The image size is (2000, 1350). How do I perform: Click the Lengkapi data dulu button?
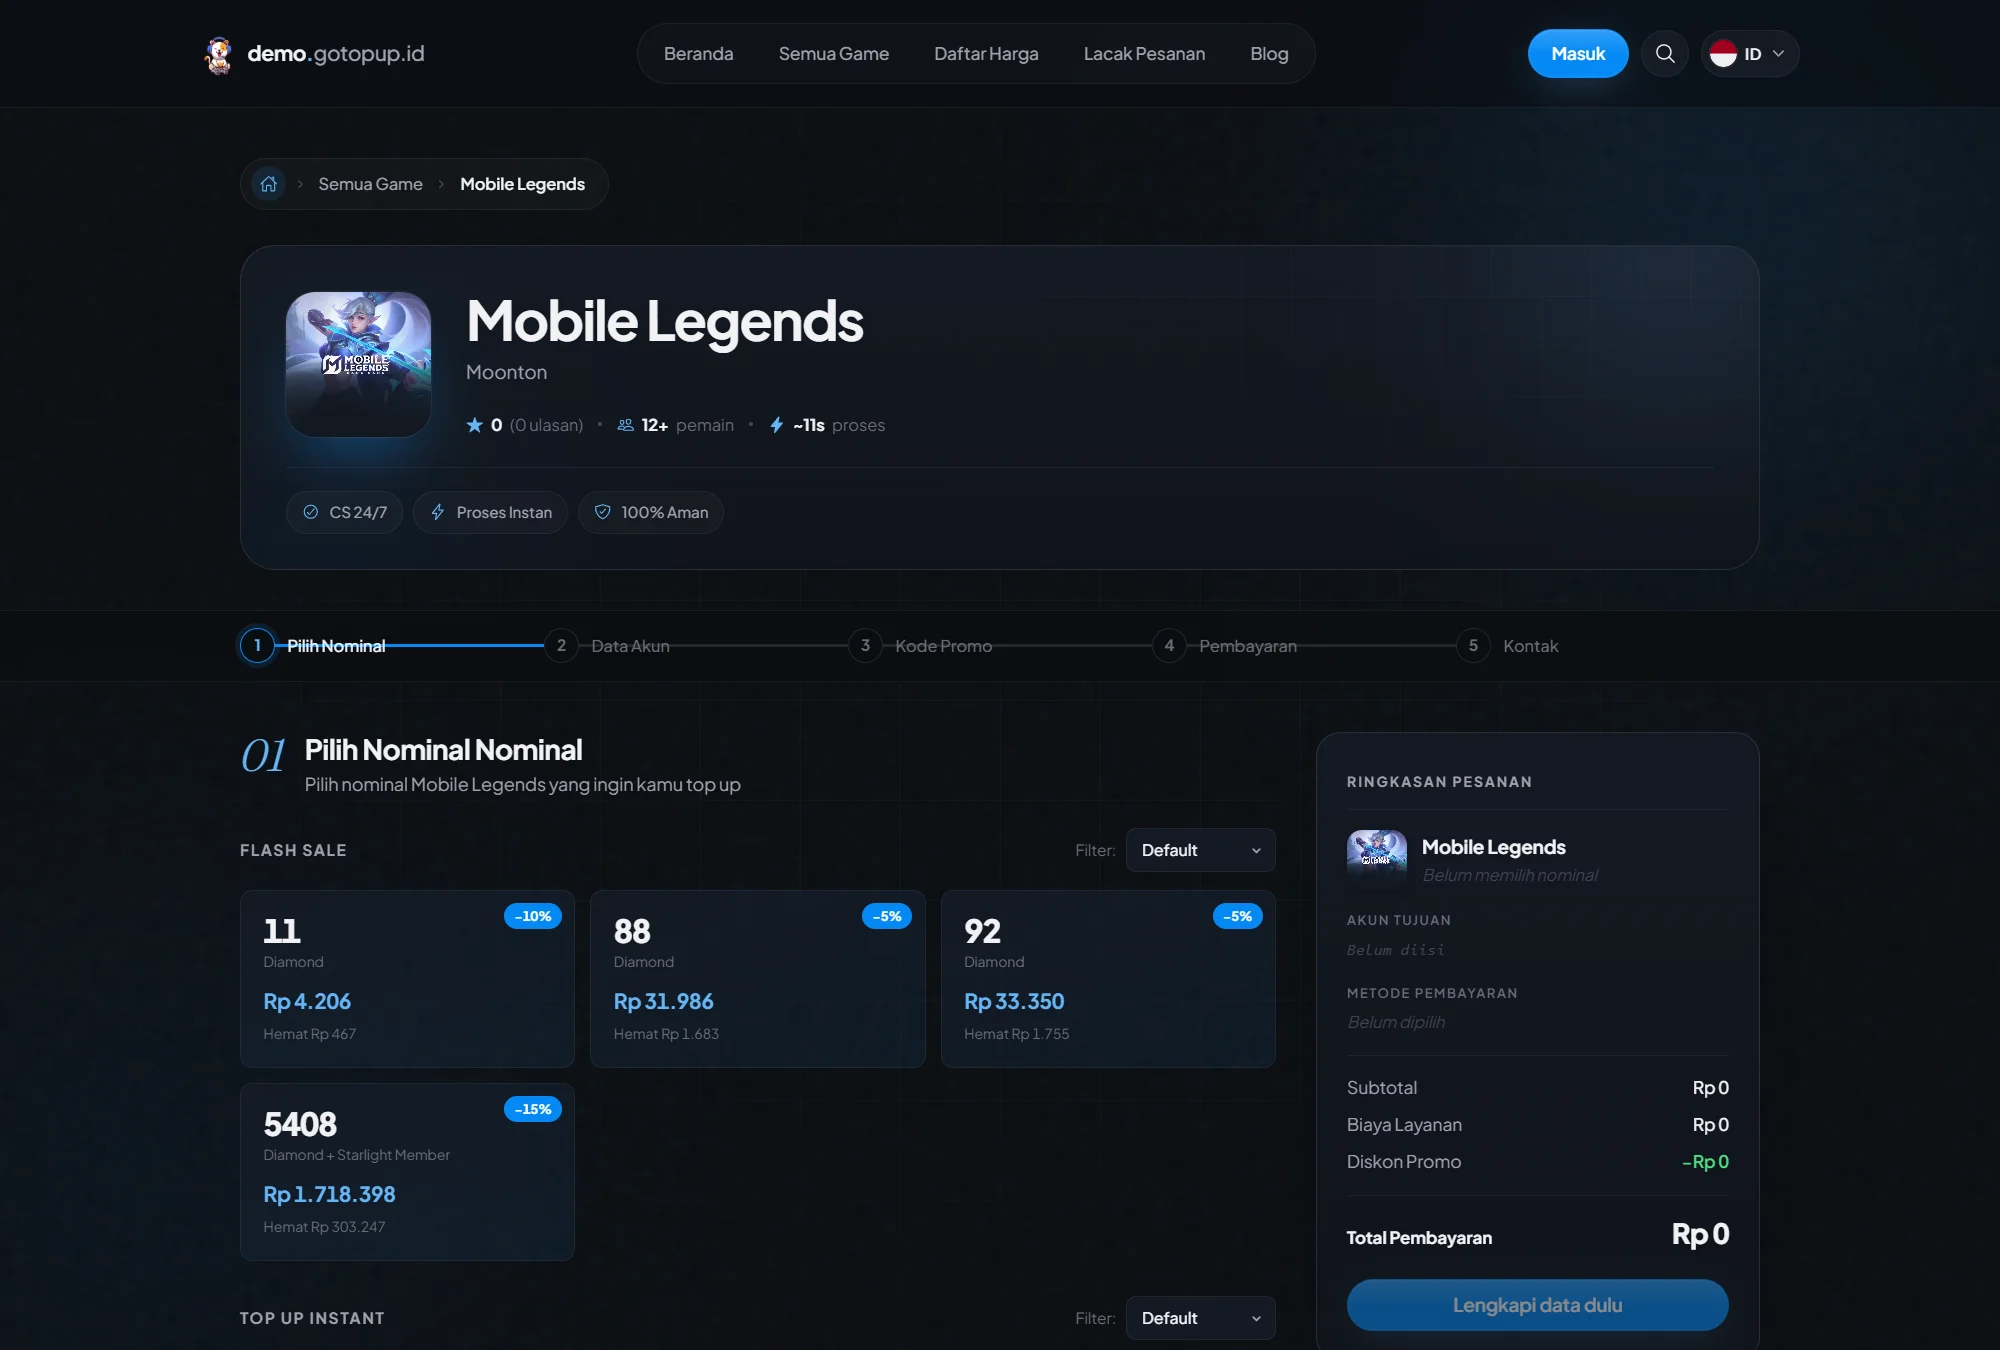[x=1537, y=1305]
